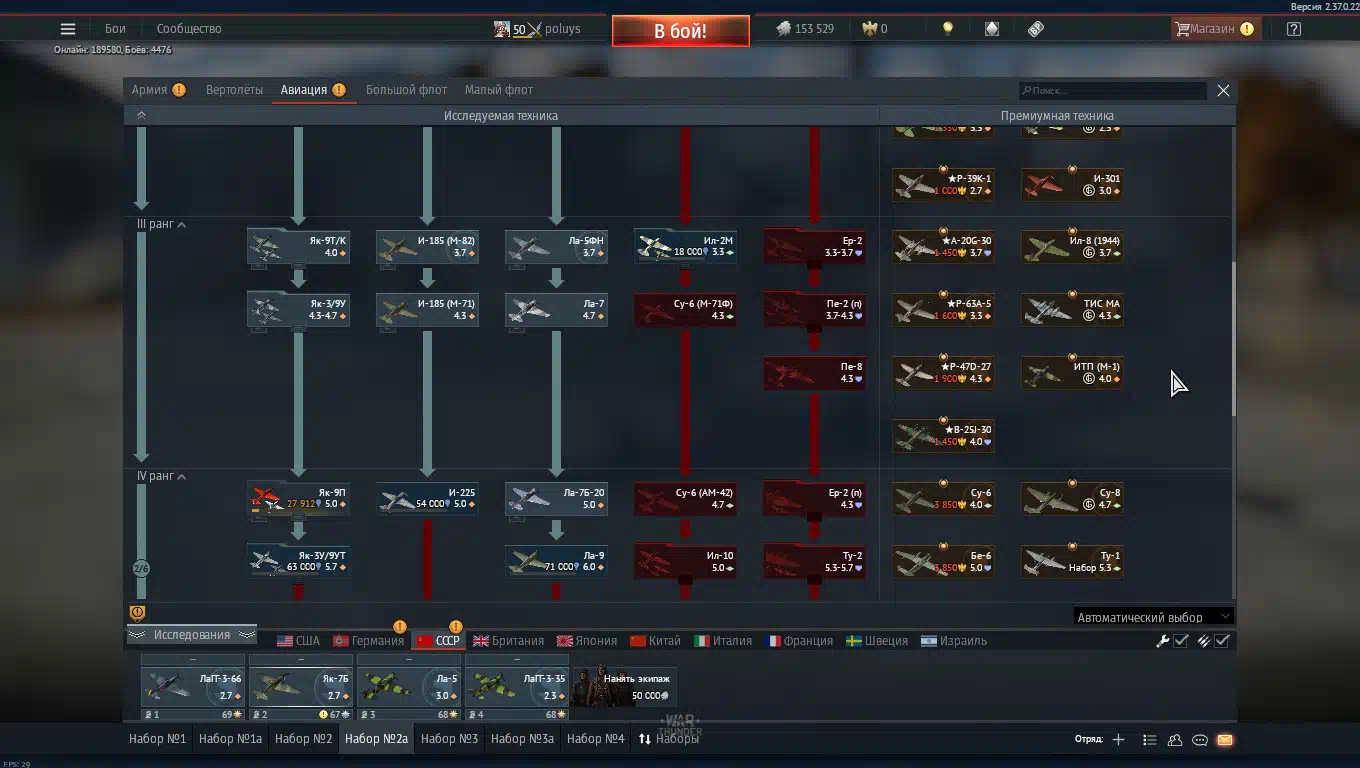The width and height of the screenshot is (1360, 768).
Task: Expand the bar above Ла-5 slot
Action: pos(409,660)
